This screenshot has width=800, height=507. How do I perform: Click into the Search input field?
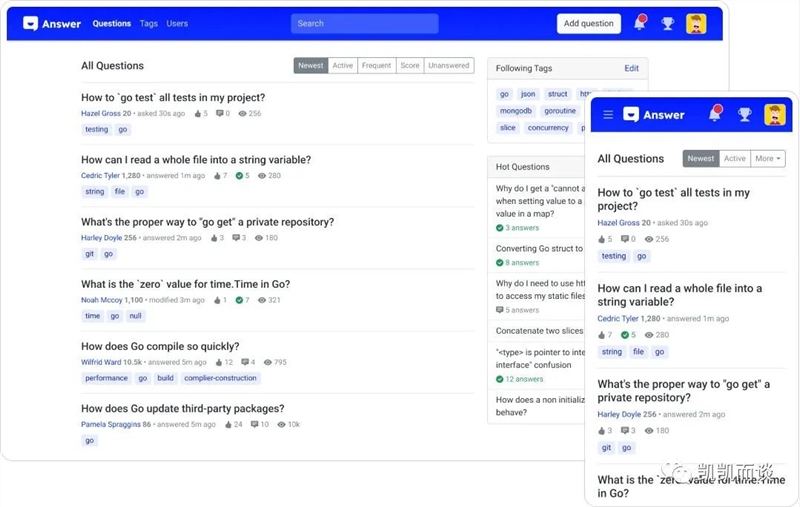[x=364, y=23]
